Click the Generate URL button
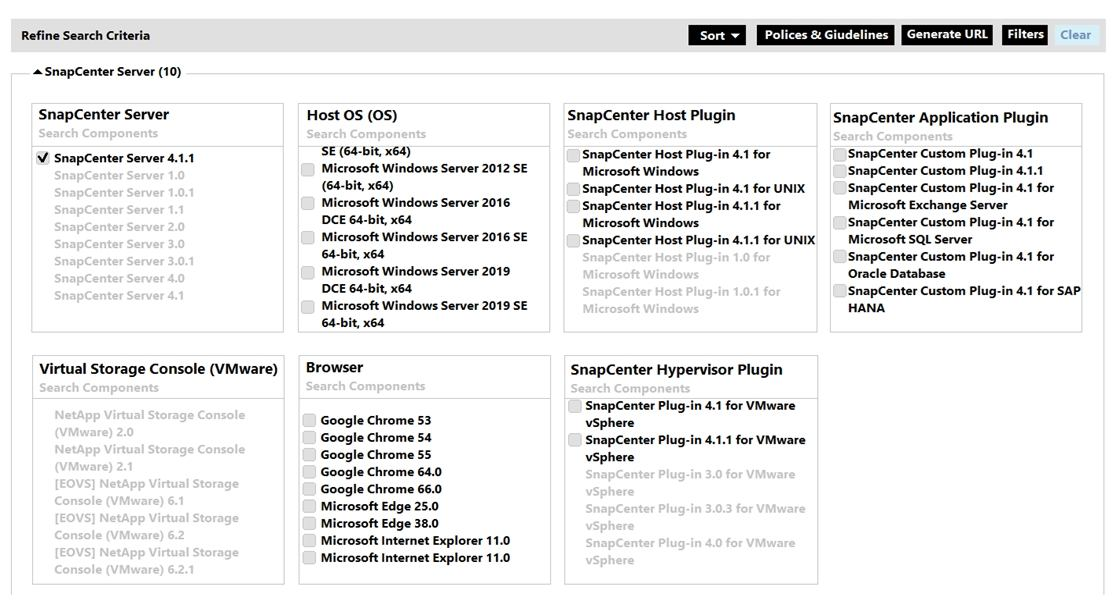 (946, 35)
